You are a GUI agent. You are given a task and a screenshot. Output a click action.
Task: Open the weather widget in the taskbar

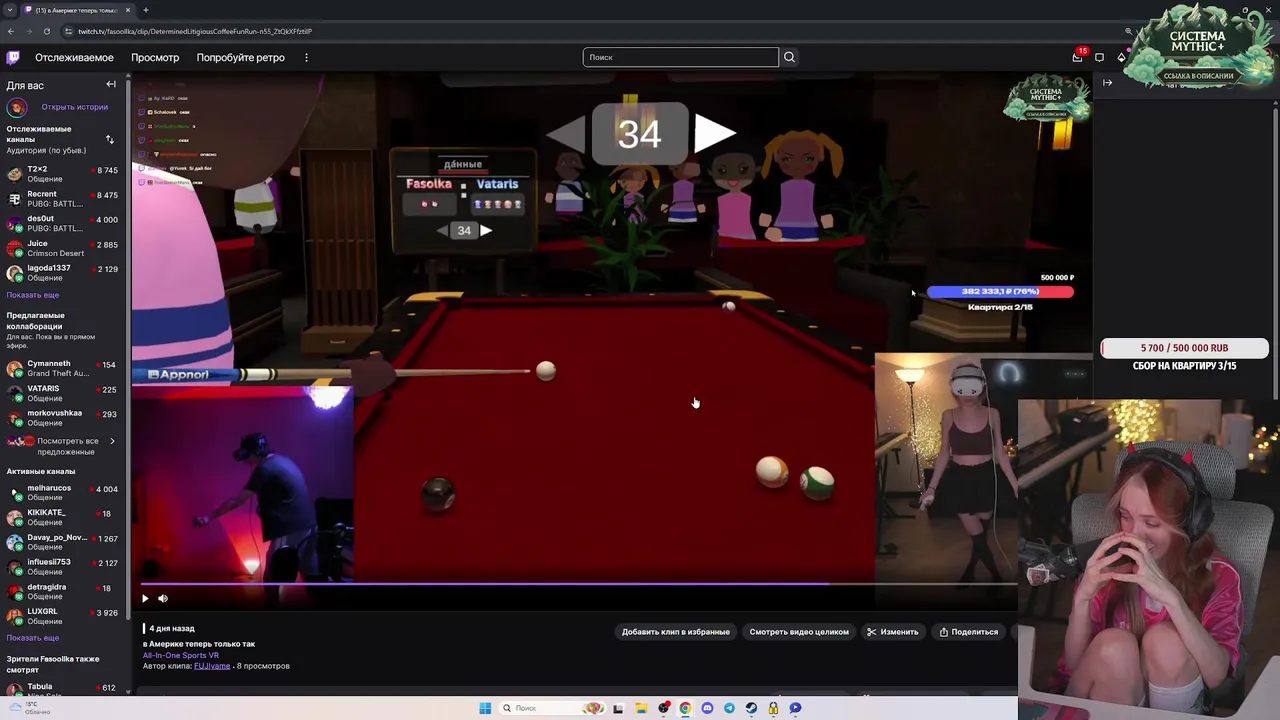(x=30, y=708)
